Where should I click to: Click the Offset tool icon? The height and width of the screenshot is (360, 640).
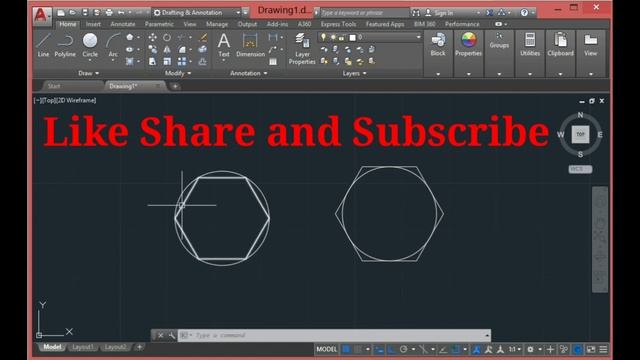[x=202, y=62]
